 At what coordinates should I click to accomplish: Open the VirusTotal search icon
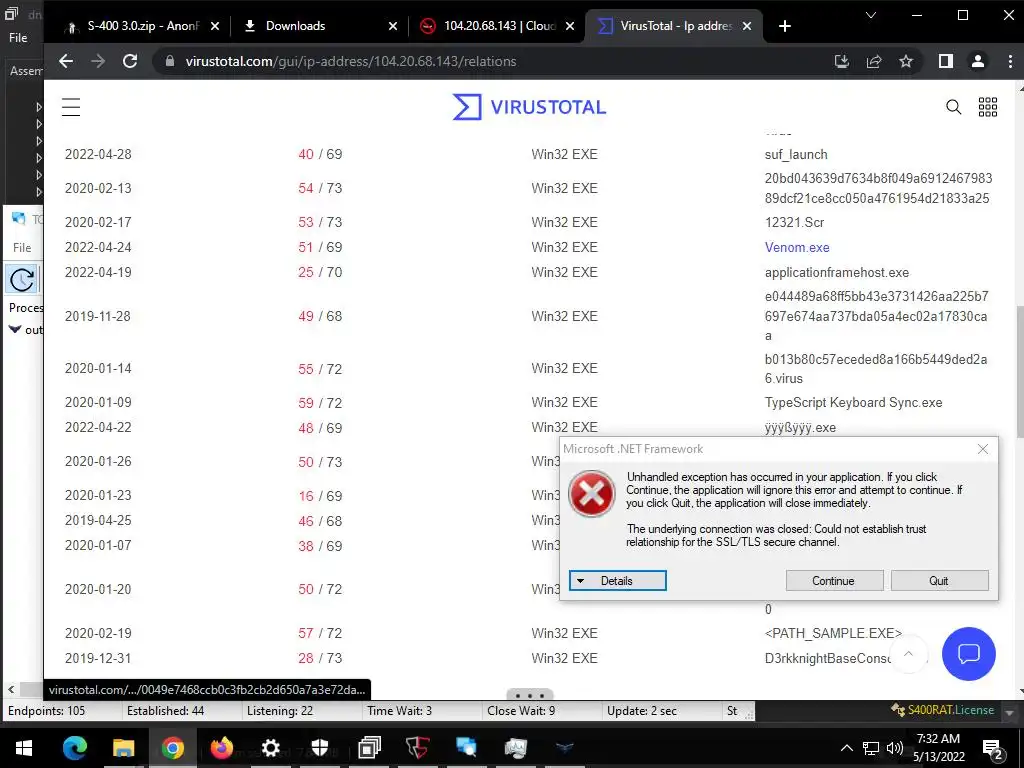click(x=953, y=107)
